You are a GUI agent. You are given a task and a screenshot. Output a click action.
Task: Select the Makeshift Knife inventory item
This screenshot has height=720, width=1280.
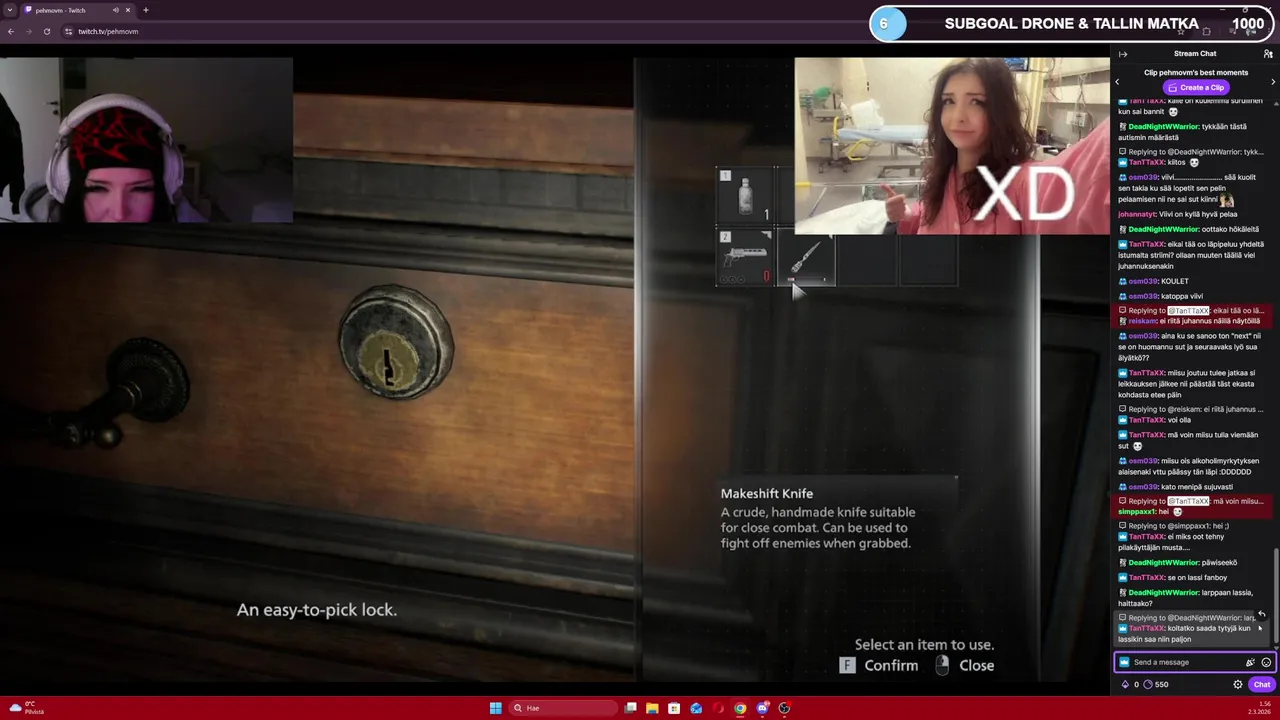(806, 258)
